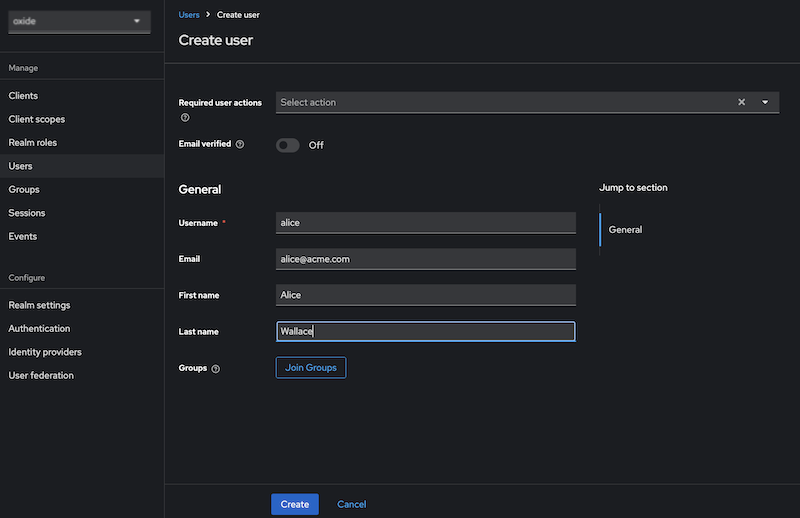This screenshot has height=518, width=800.
Task: Click the help icon next to Groups
Action: pyautogui.click(x=216, y=369)
